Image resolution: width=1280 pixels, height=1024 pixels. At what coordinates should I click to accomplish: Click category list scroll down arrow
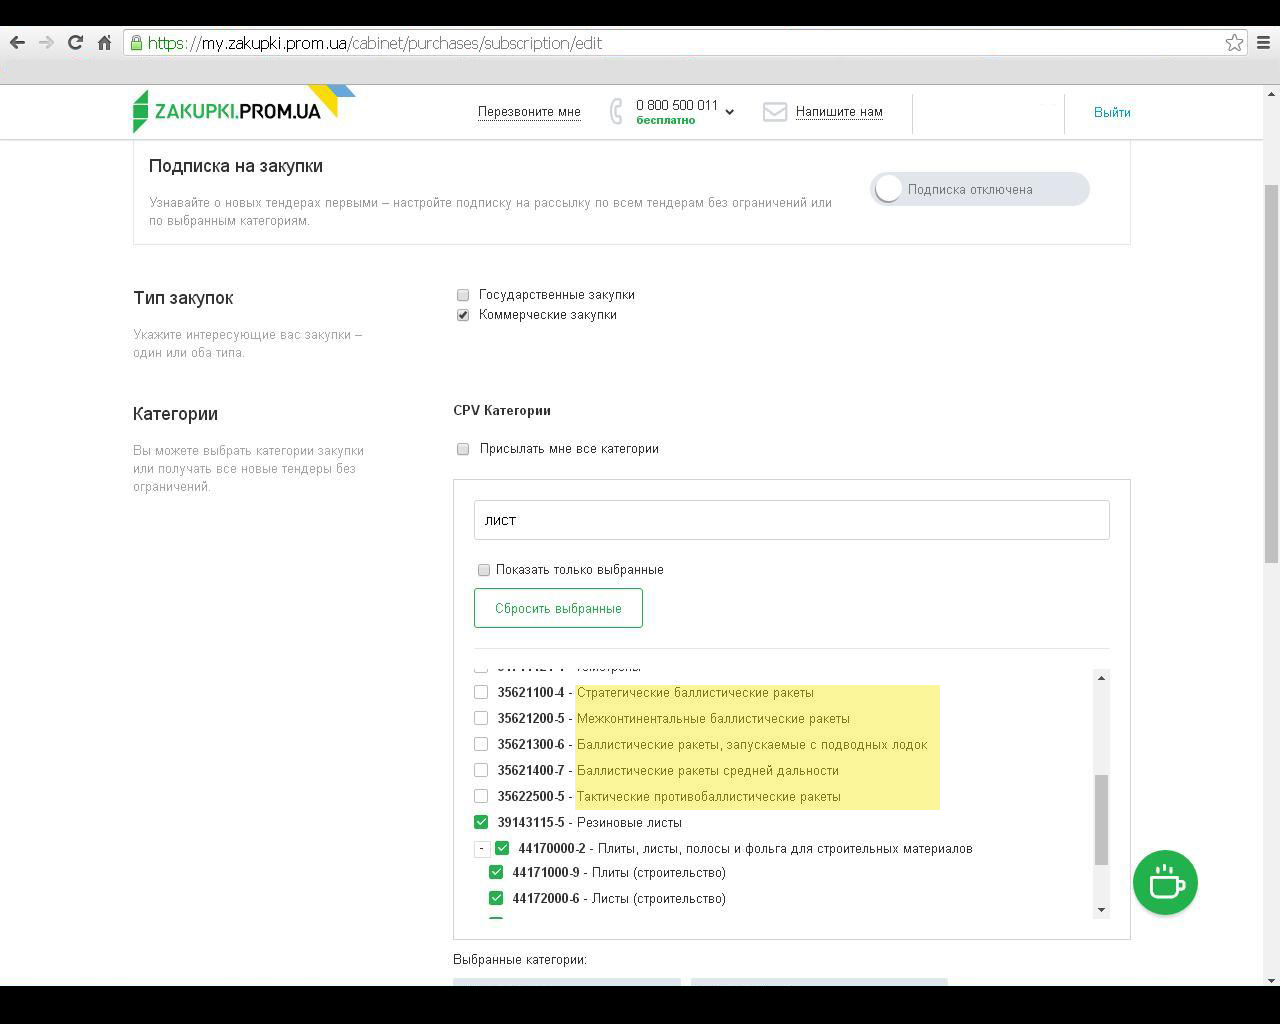pyautogui.click(x=1101, y=909)
